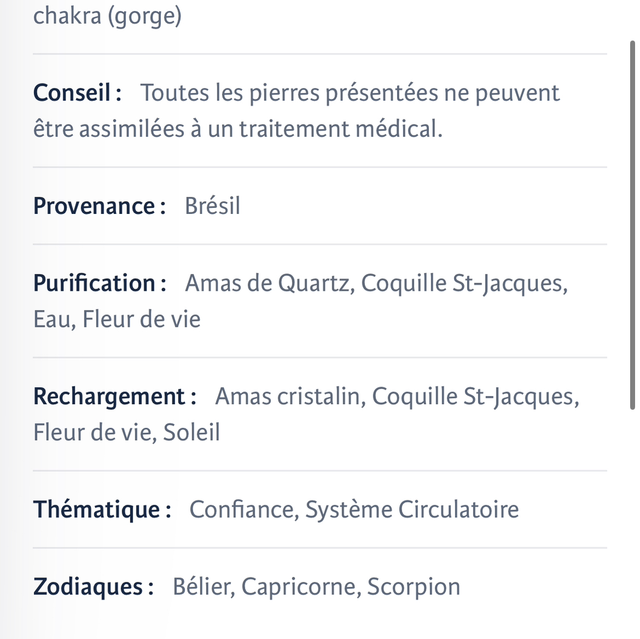Select the "Zodiaques :" label

[x=94, y=587]
